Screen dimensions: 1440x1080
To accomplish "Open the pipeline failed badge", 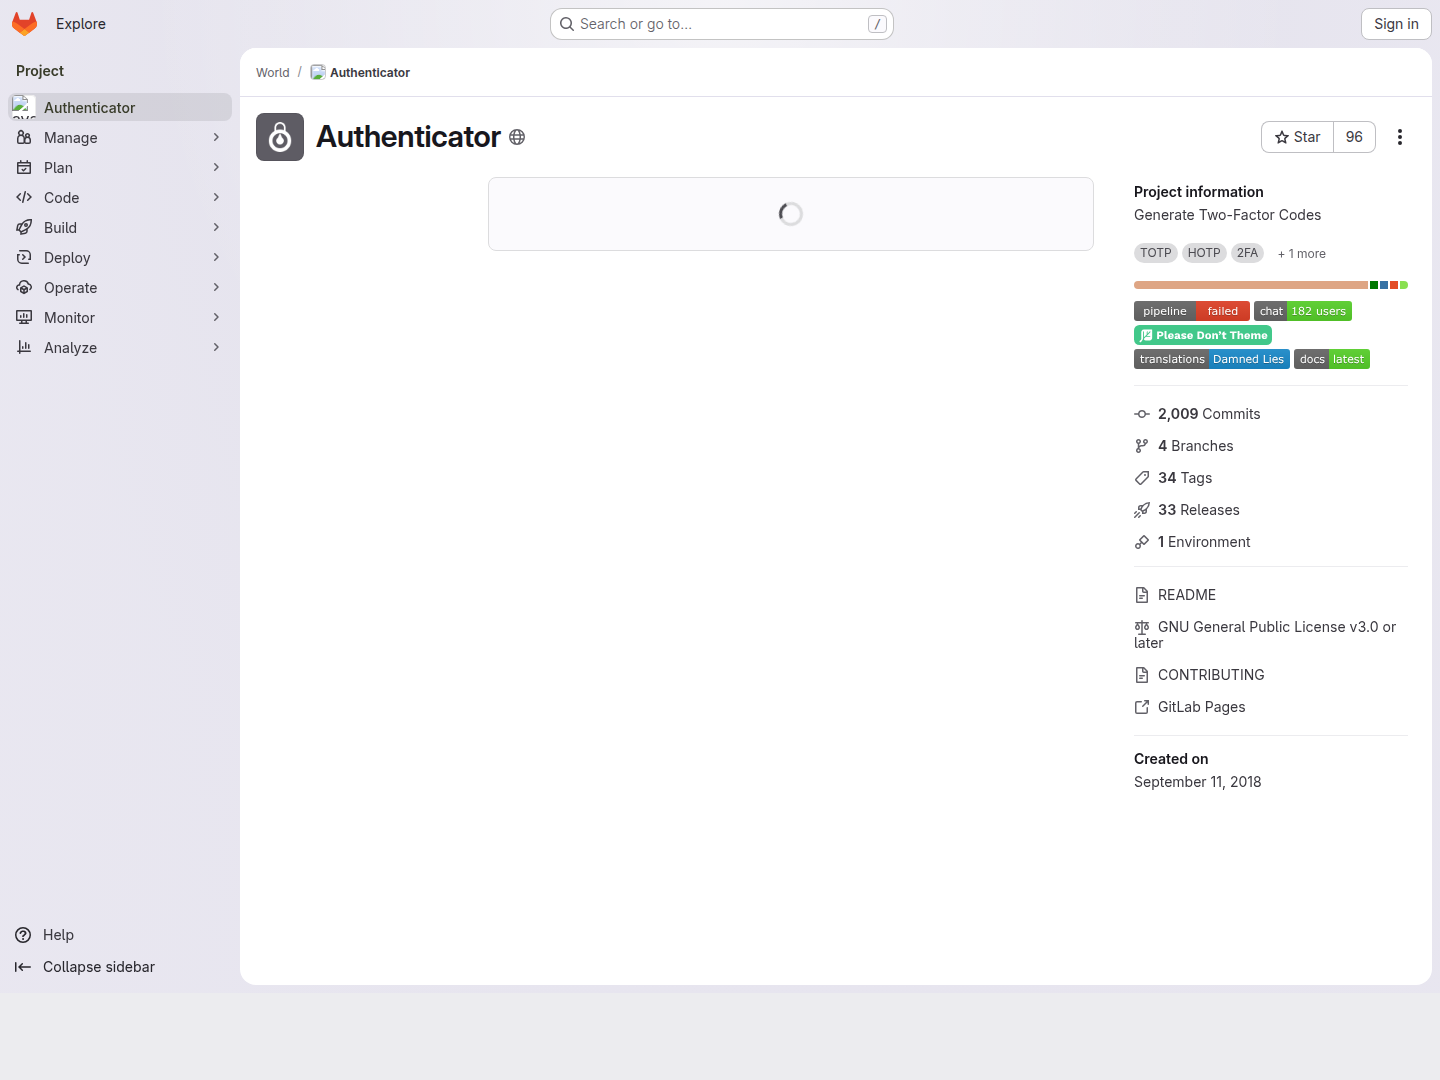I will click(1192, 311).
